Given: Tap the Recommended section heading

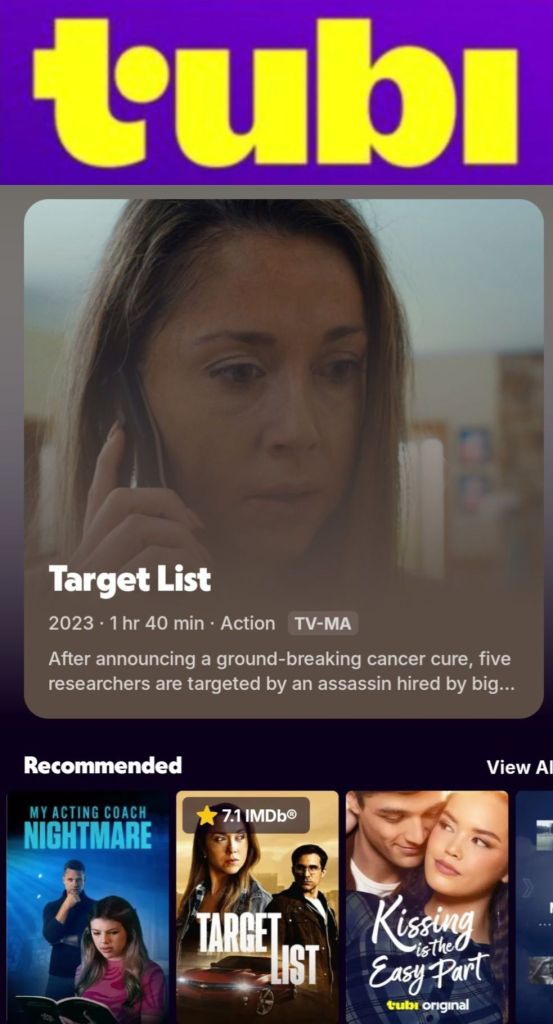Looking at the screenshot, I should coord(103,765).
